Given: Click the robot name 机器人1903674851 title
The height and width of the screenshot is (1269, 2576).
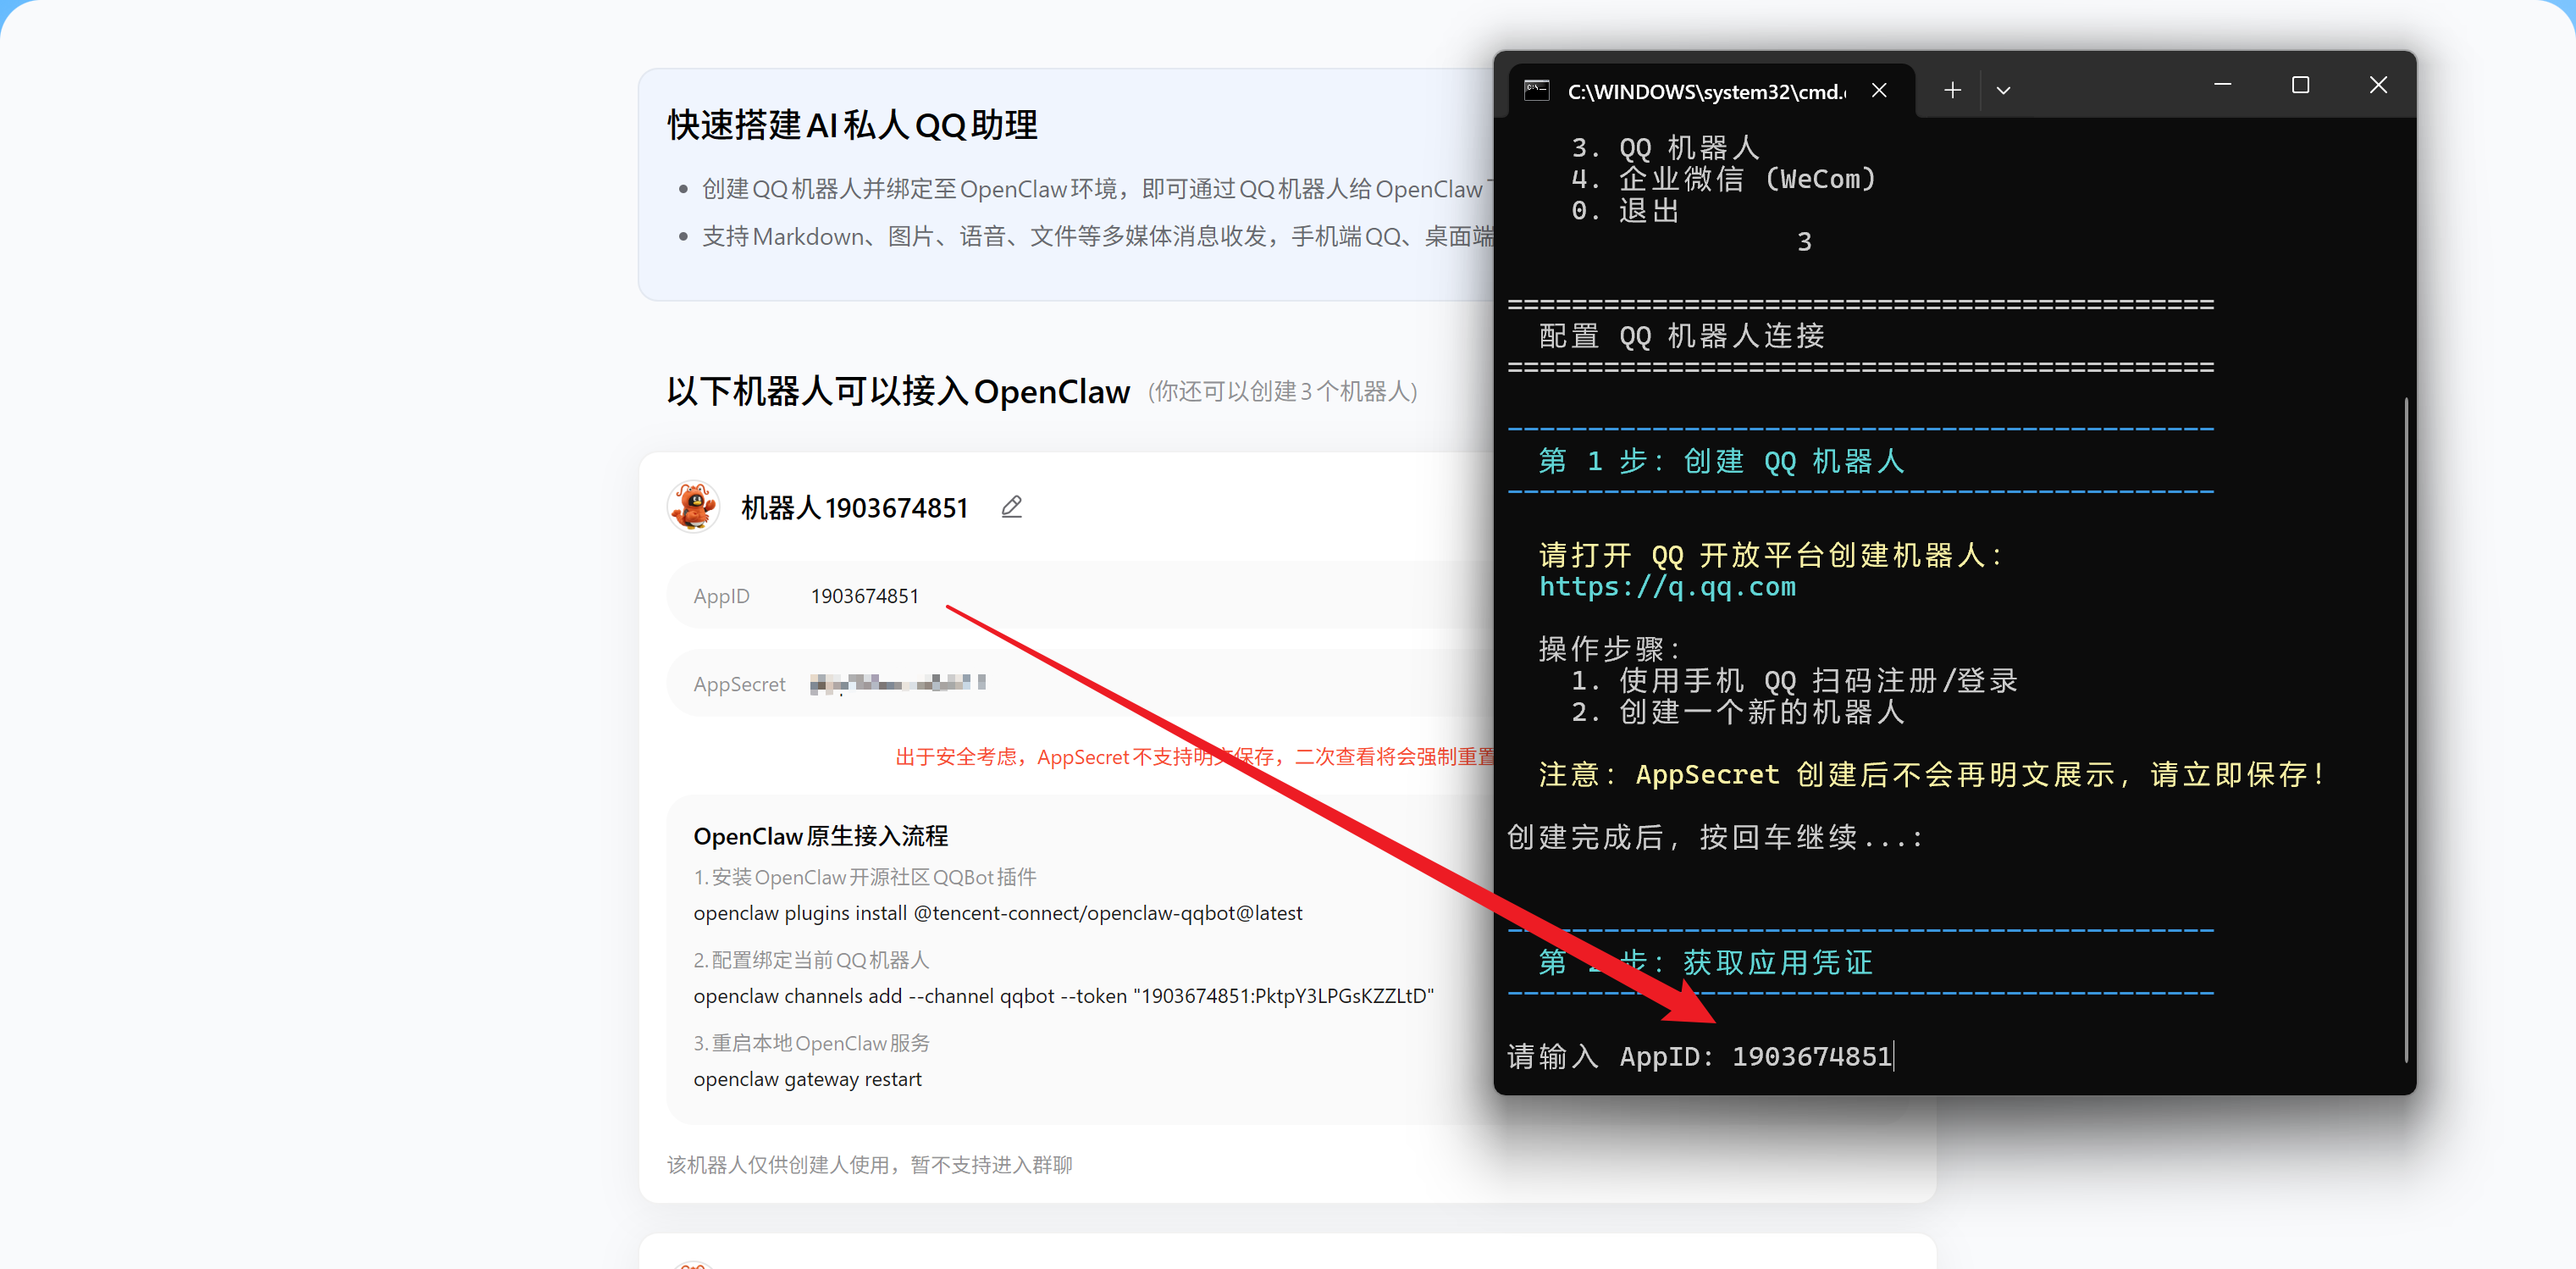Looking at the screenshot, I should pyautogui.click(x=854, y=508).
